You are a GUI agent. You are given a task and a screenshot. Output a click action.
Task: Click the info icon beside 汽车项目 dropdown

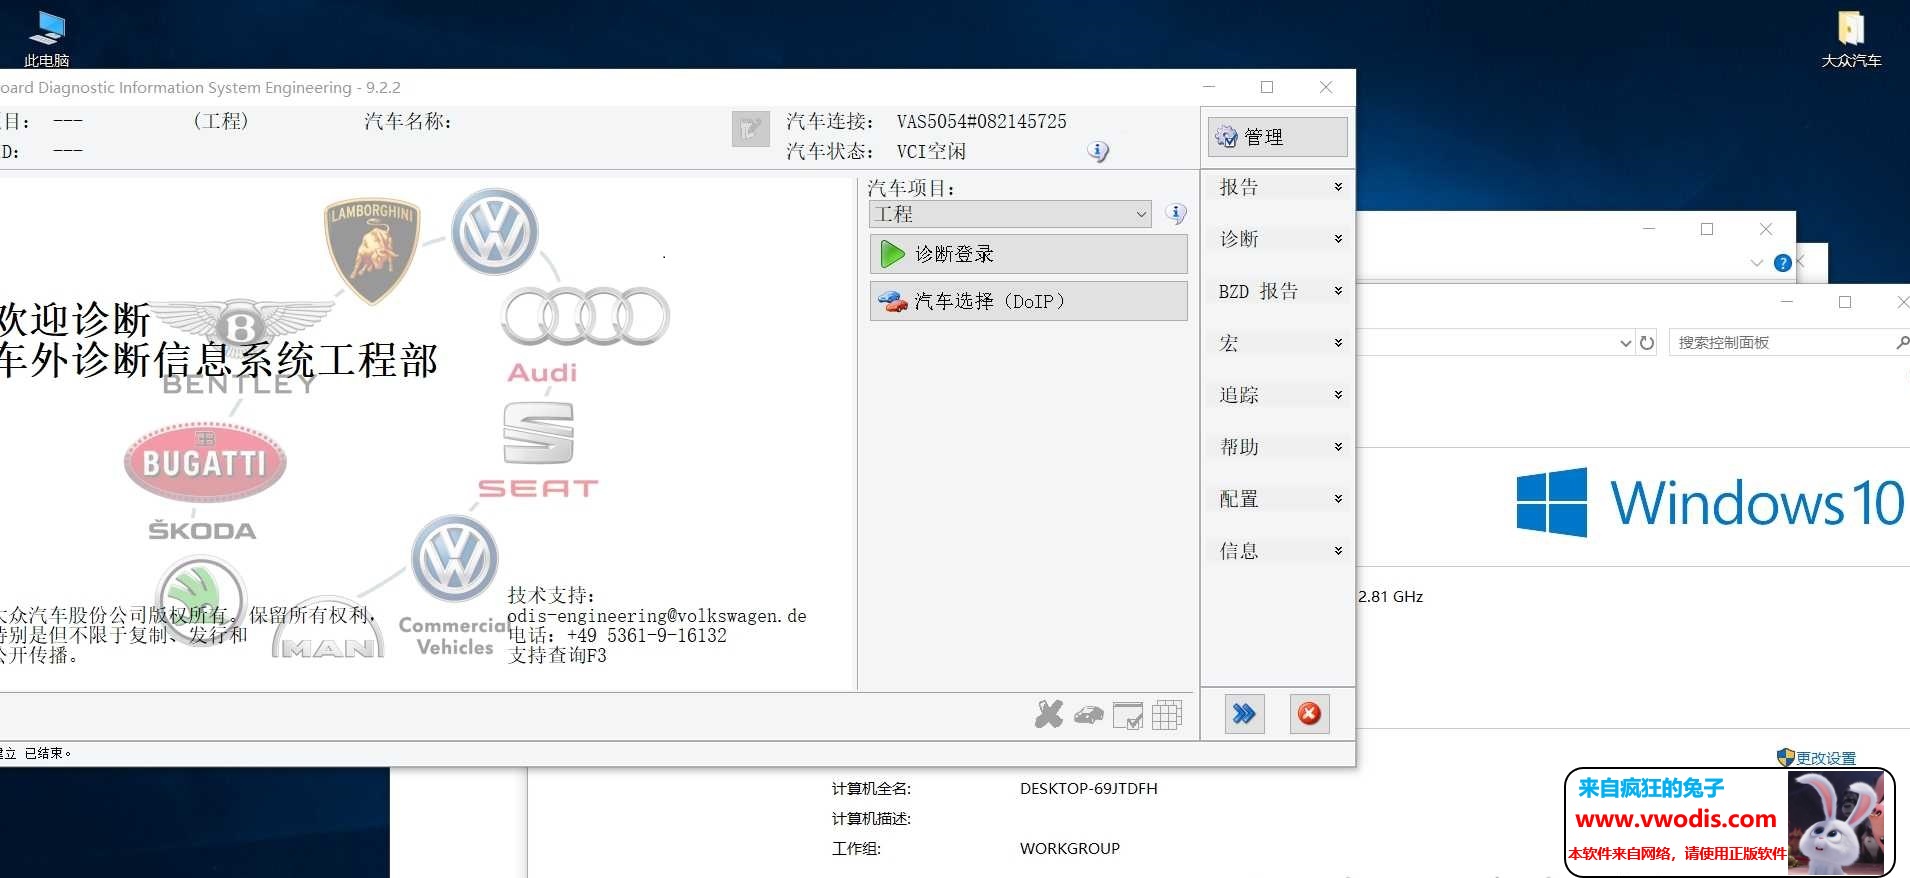[1176, 214]
